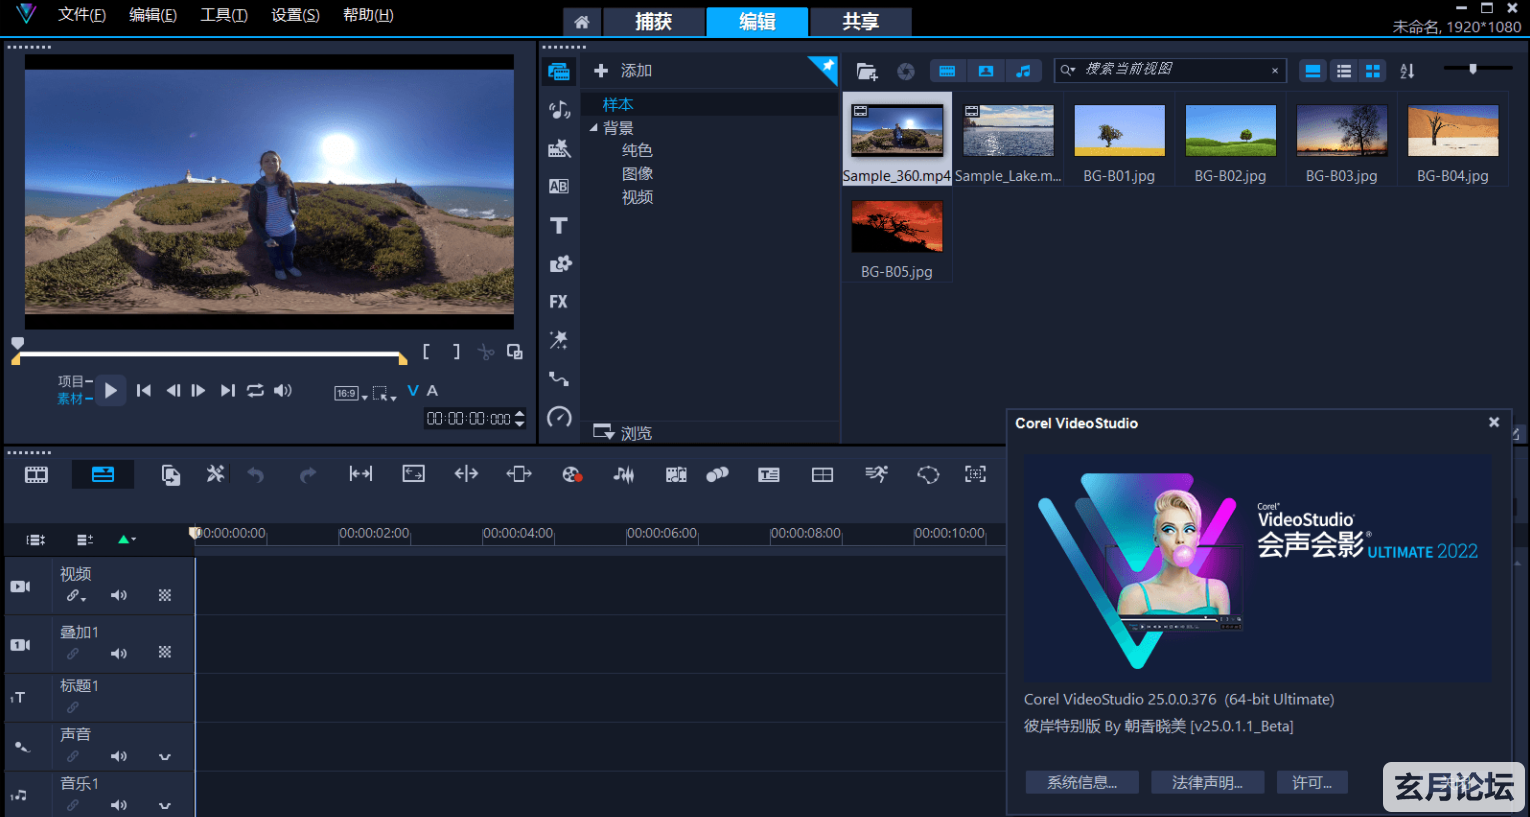The image size is (1530, 817).
Task: Switch to the 共享 tab
Action: (x=860, y=22)
